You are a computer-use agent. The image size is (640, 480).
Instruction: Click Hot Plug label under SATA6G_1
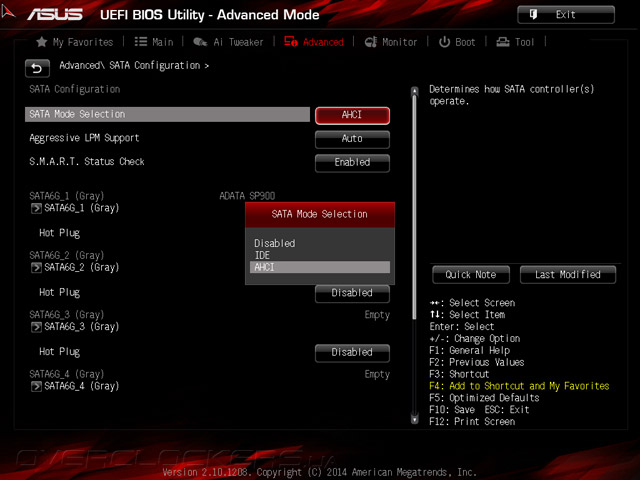click(x=60, y=233)
